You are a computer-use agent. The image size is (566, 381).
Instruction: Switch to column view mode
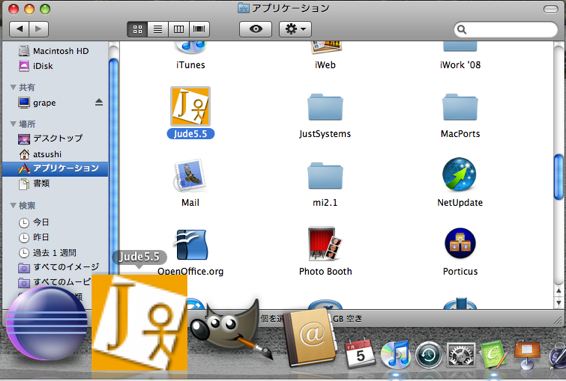tap(179, 29)
